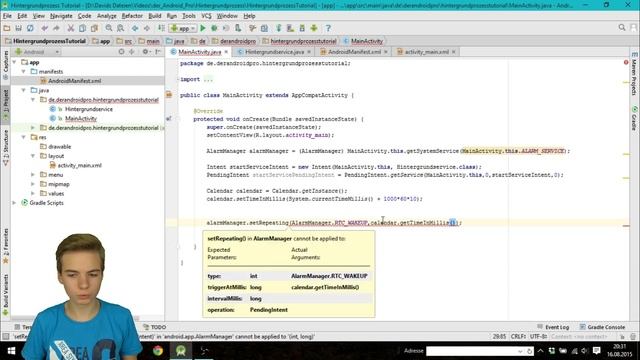The image size is (640, 360).
Task: Open the TODO tool window
Action: [155, 327]
